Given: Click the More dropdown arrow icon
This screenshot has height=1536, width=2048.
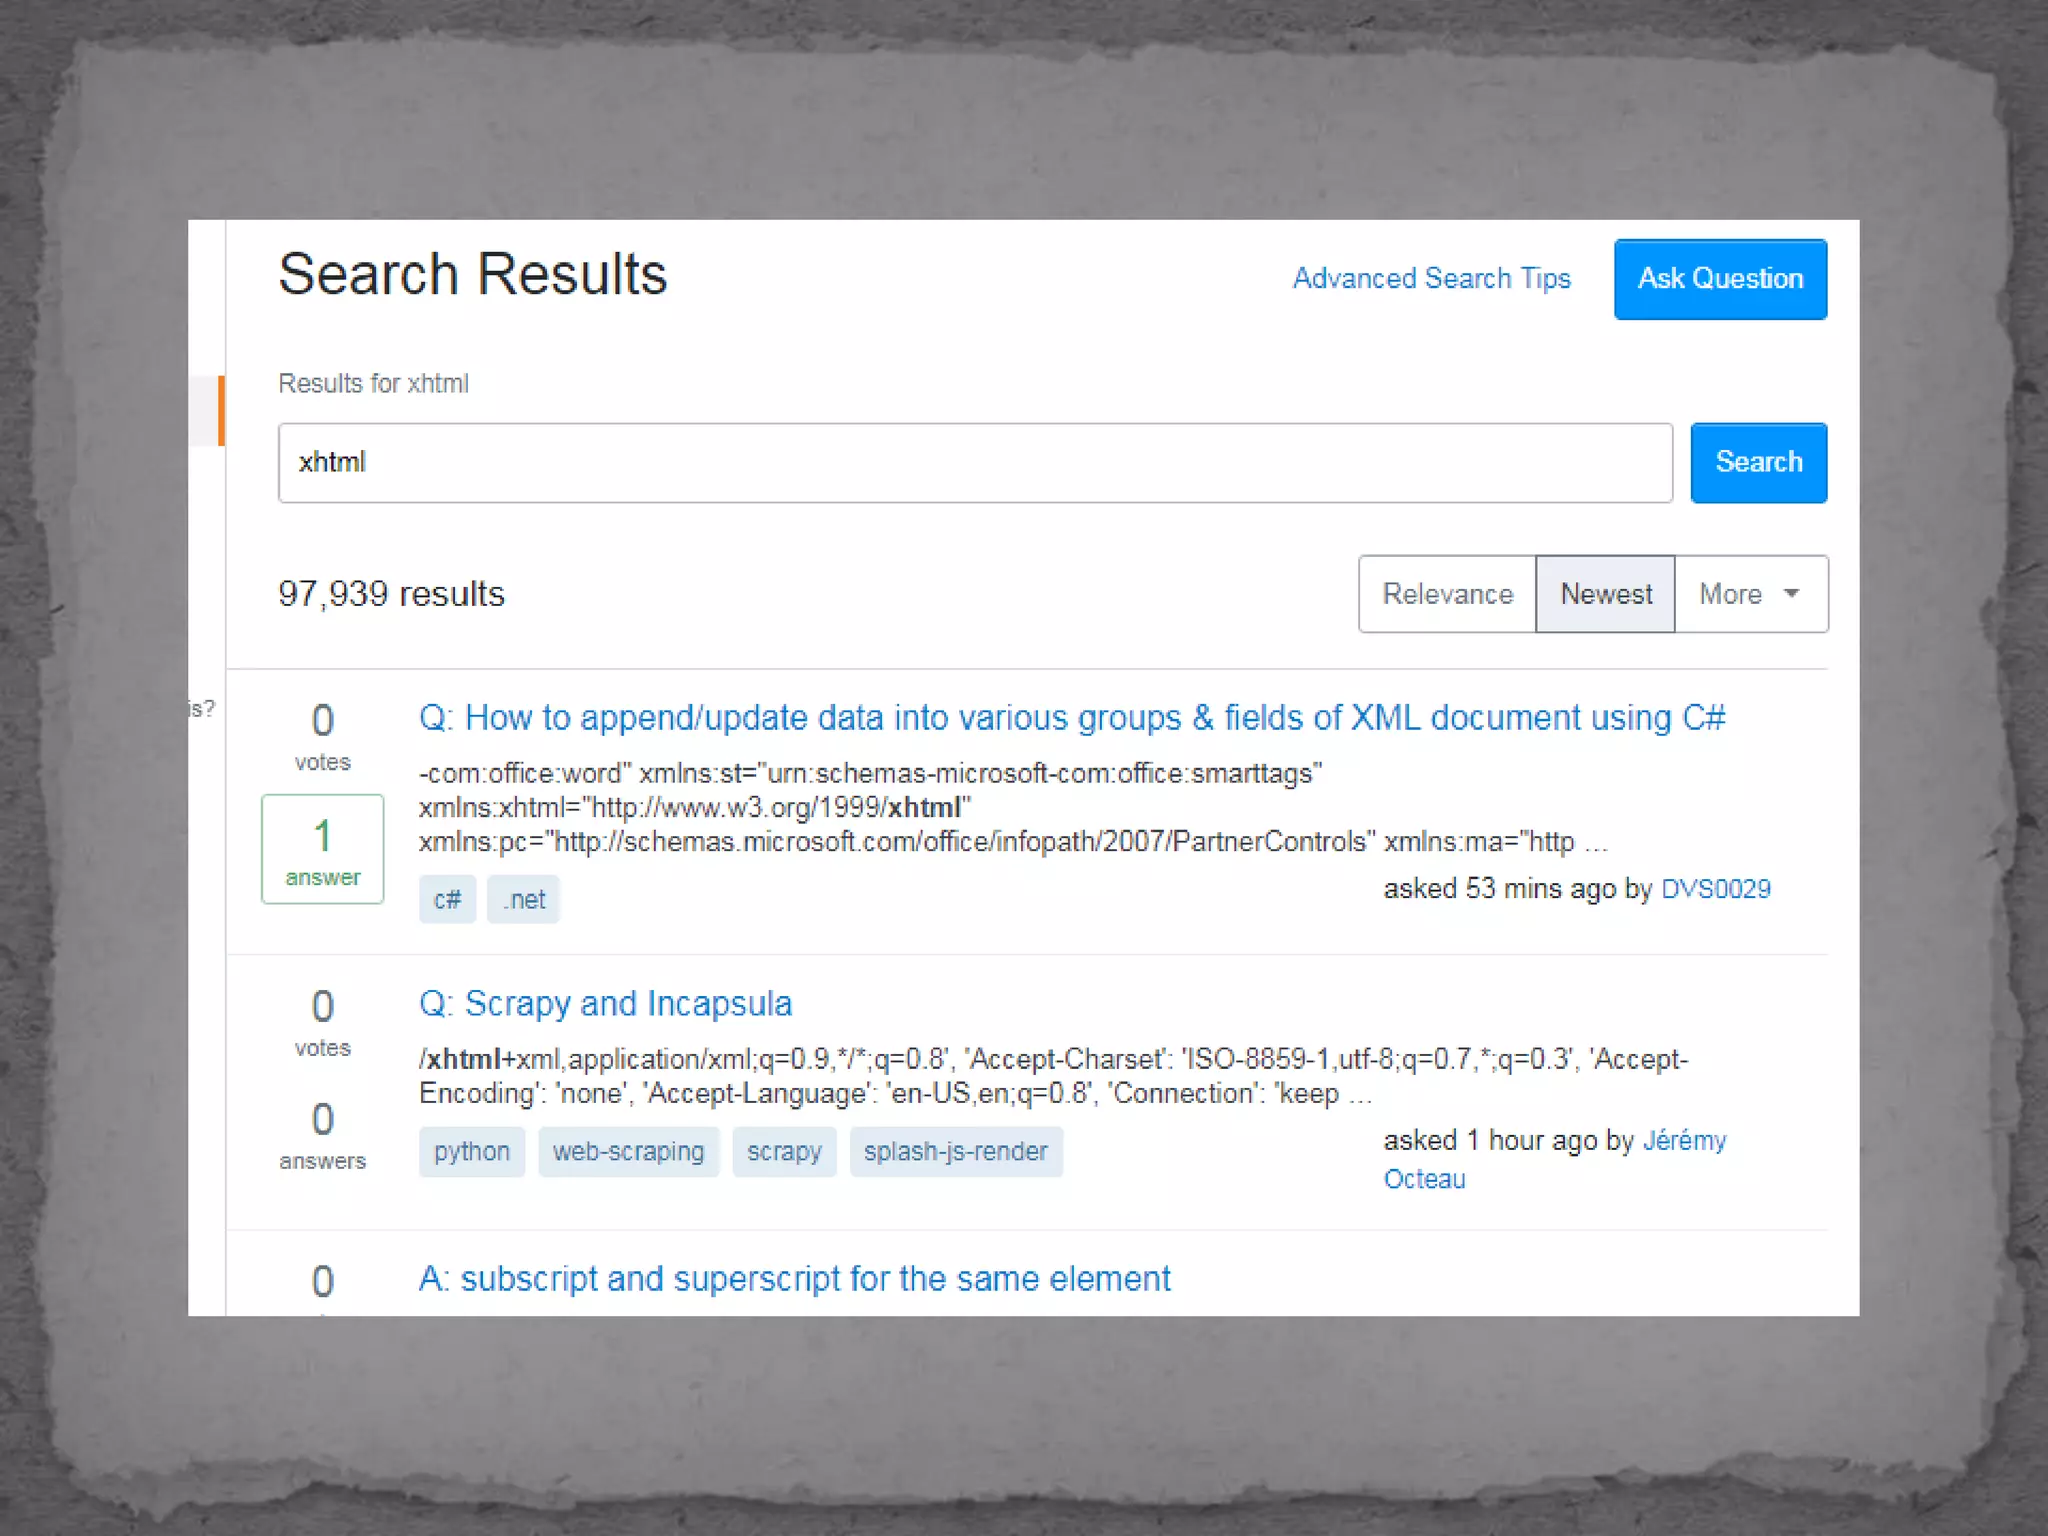Looking at the screenshot, I should point(1791,593).
